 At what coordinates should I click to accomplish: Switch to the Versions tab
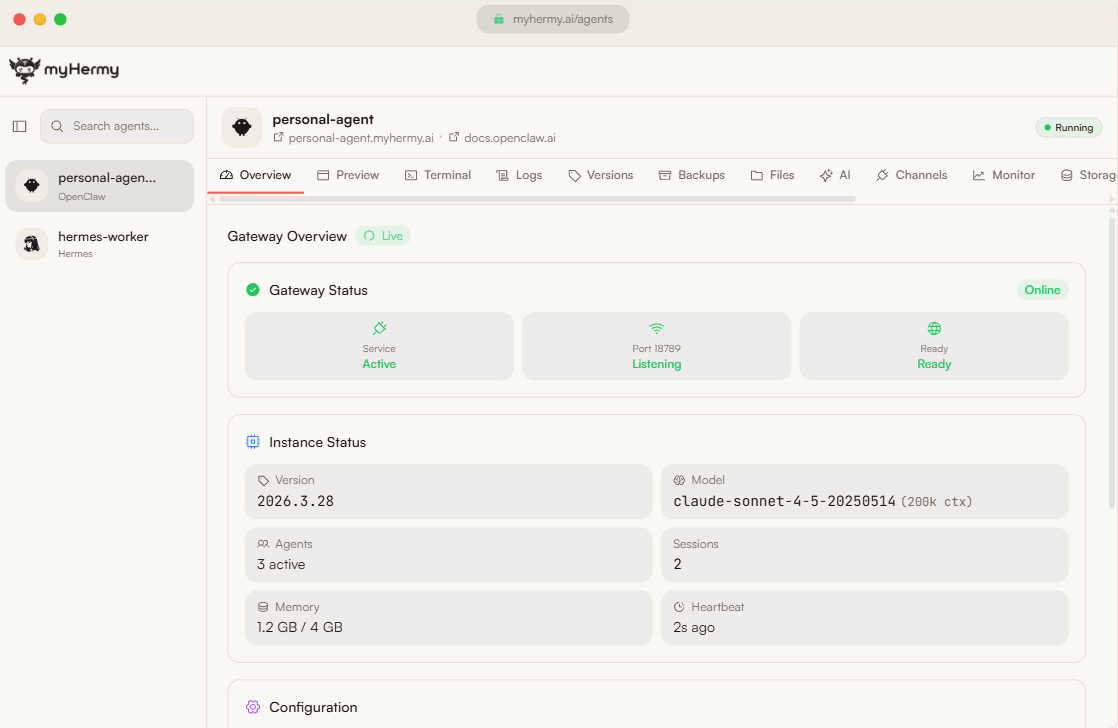600,175
